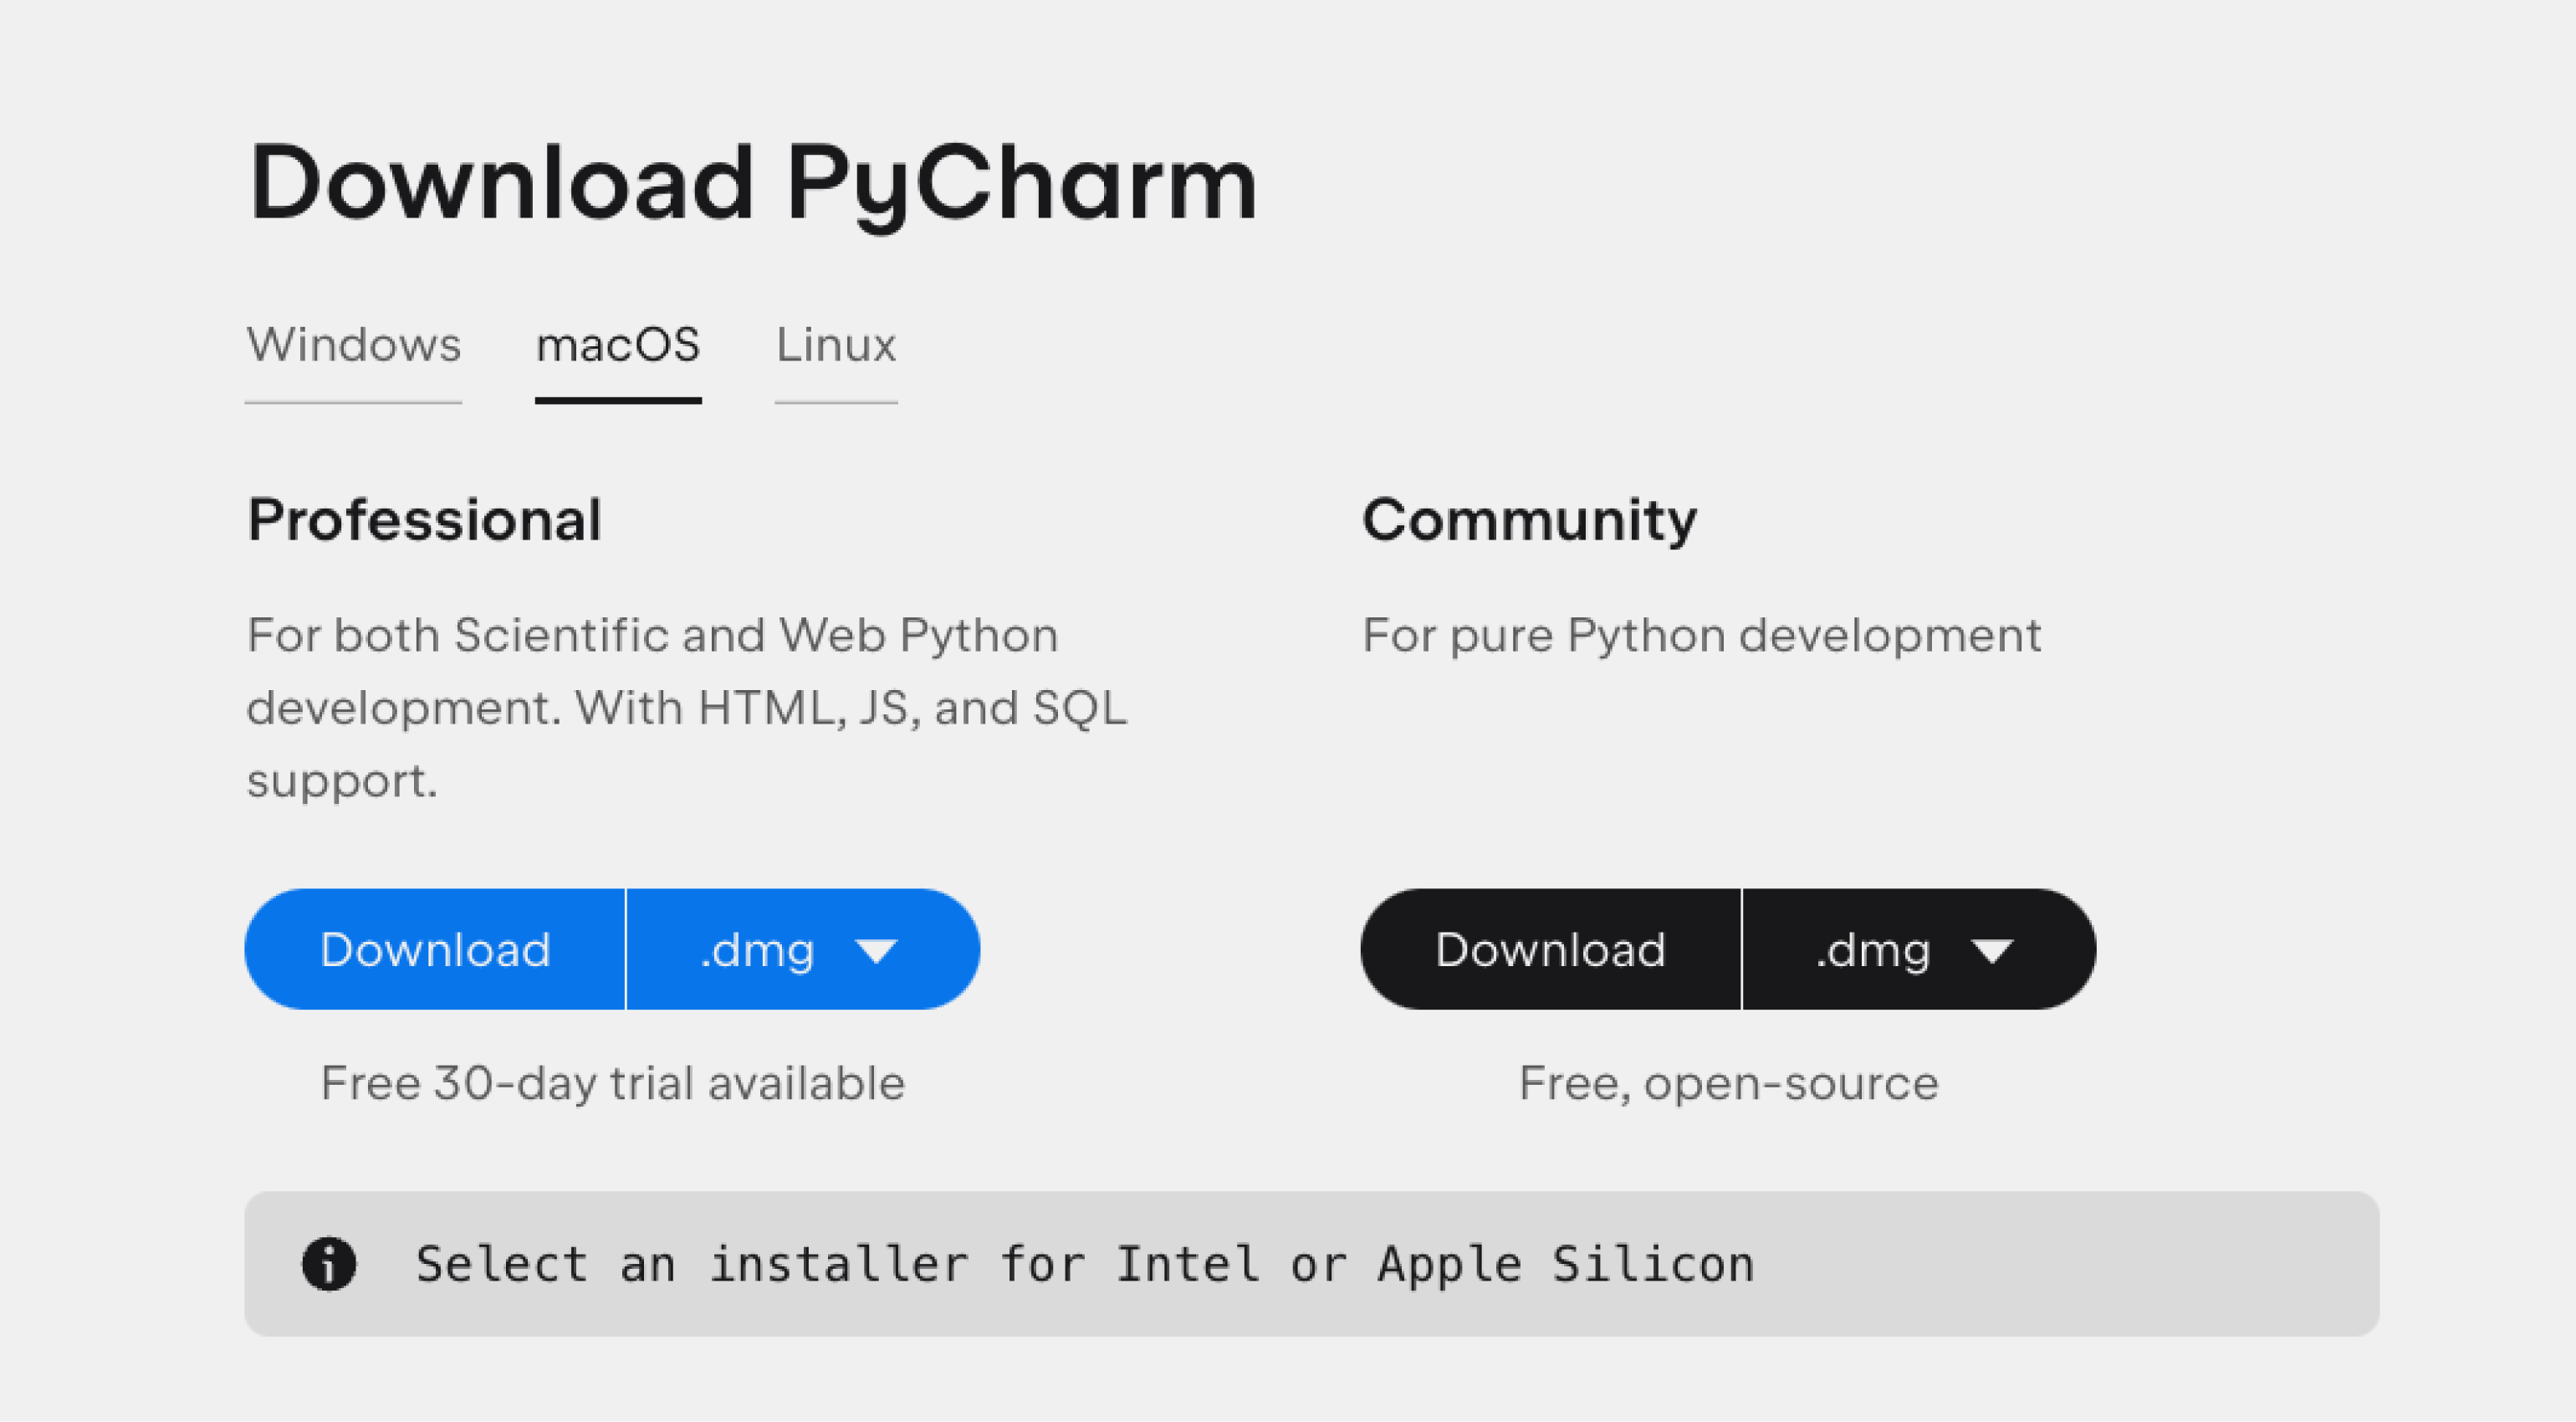Click the Professional heading

(x=425, y=520)
